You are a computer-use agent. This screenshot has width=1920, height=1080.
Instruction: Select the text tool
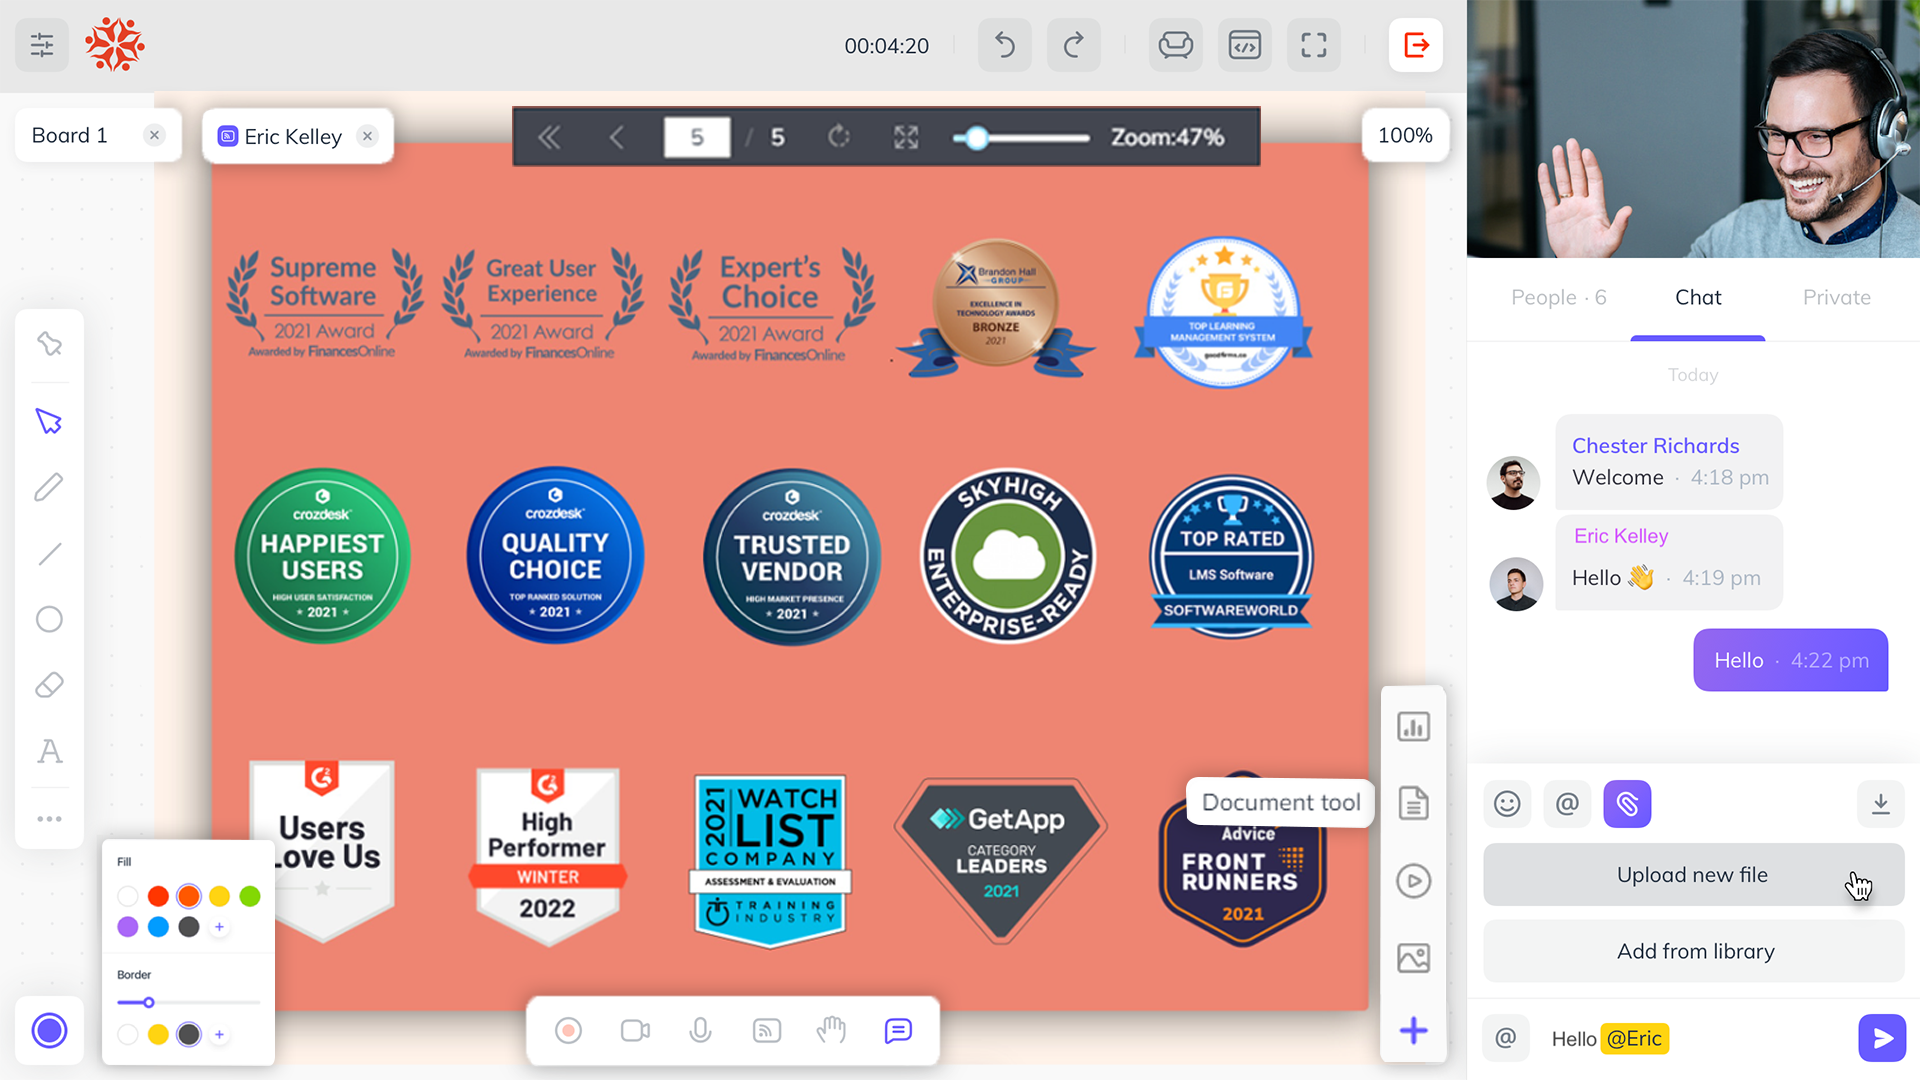click(x=49, y=751)
